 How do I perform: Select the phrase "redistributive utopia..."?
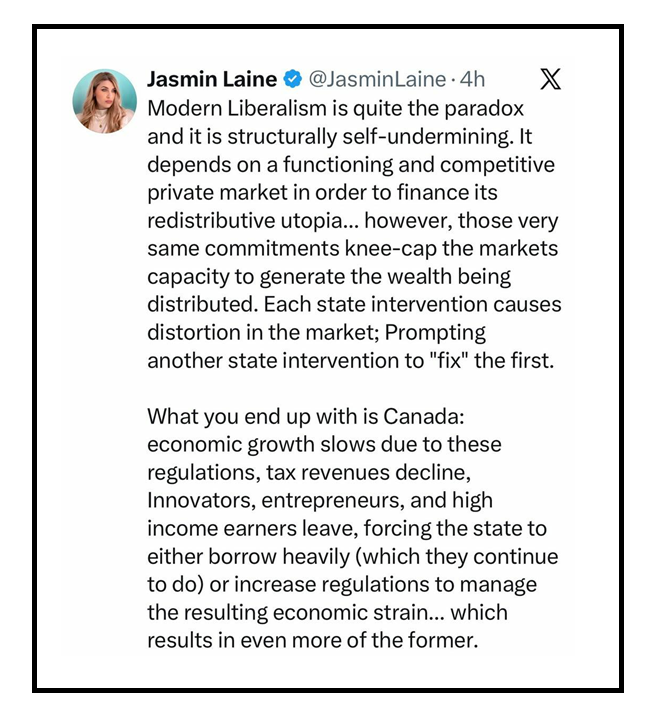pyautogui.click(x=253, y=220)
